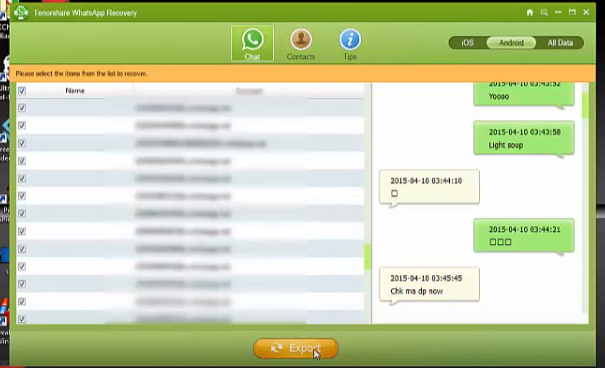This screenshot has width=605, height=368.
Task: Select the message timestamped 03:44:10
Action: point(429,187)
